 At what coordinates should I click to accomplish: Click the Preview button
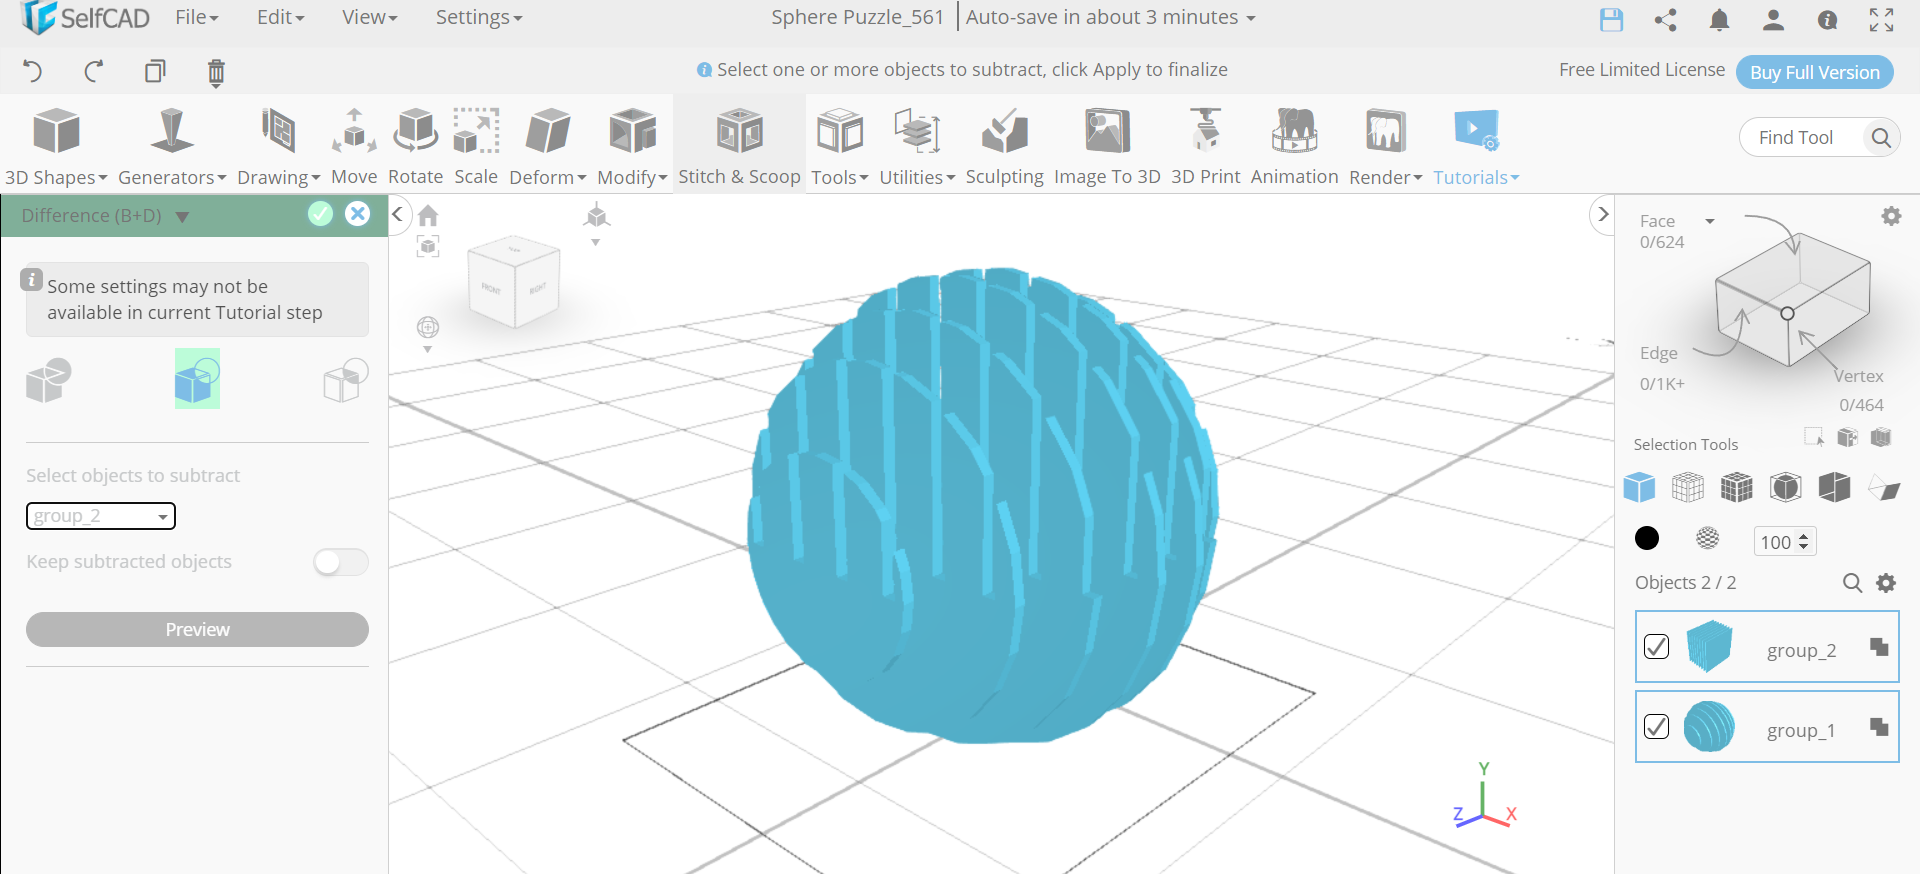coord(197,629)
